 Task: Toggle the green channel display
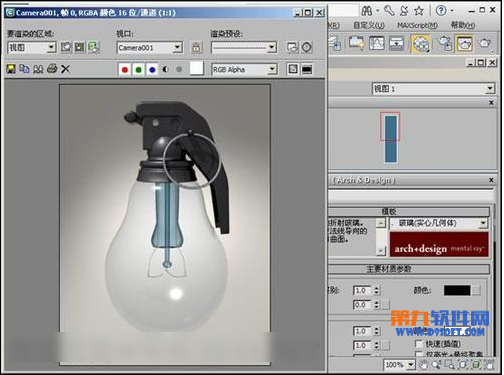coord(138,70)
